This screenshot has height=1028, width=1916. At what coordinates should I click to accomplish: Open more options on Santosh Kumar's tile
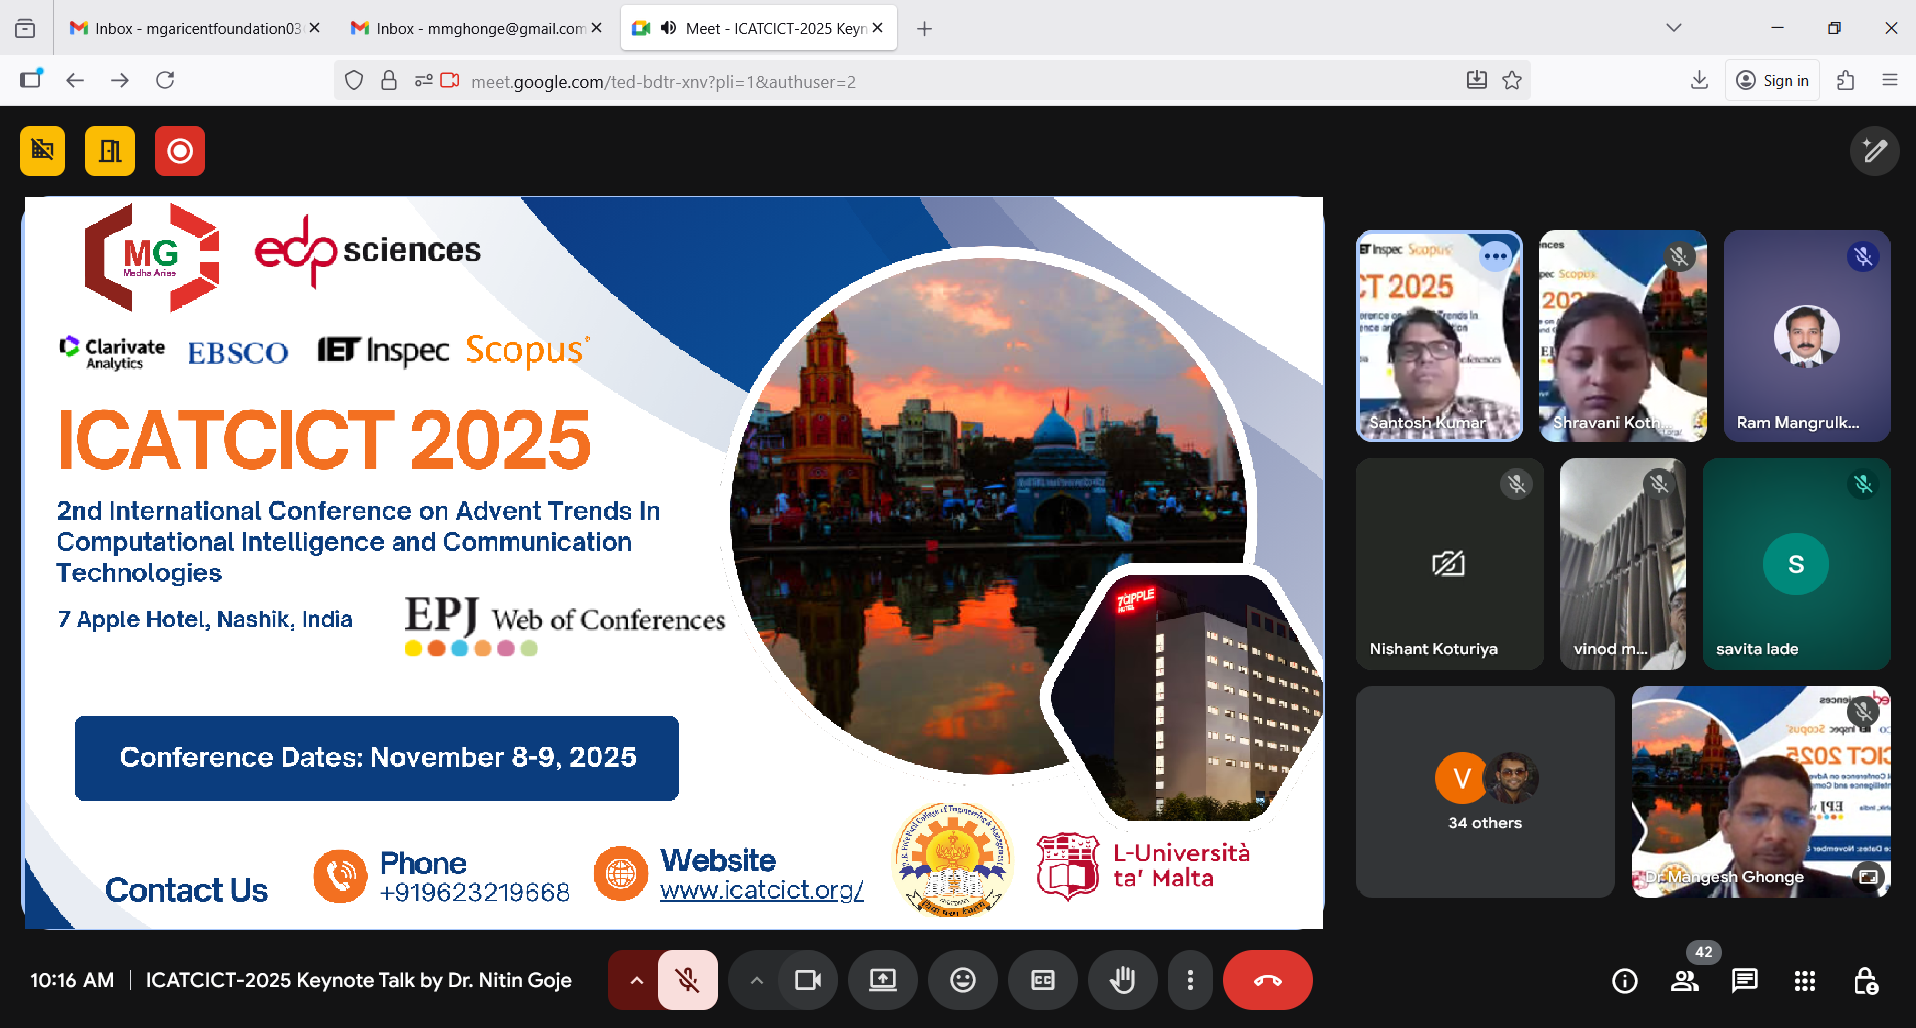(x=1497, y=257)
